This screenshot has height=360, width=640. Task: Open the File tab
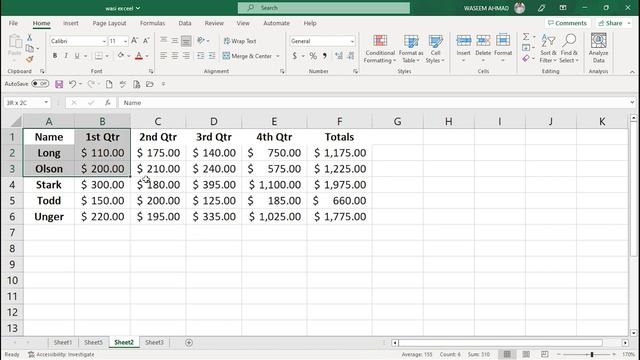click(13, 23)
